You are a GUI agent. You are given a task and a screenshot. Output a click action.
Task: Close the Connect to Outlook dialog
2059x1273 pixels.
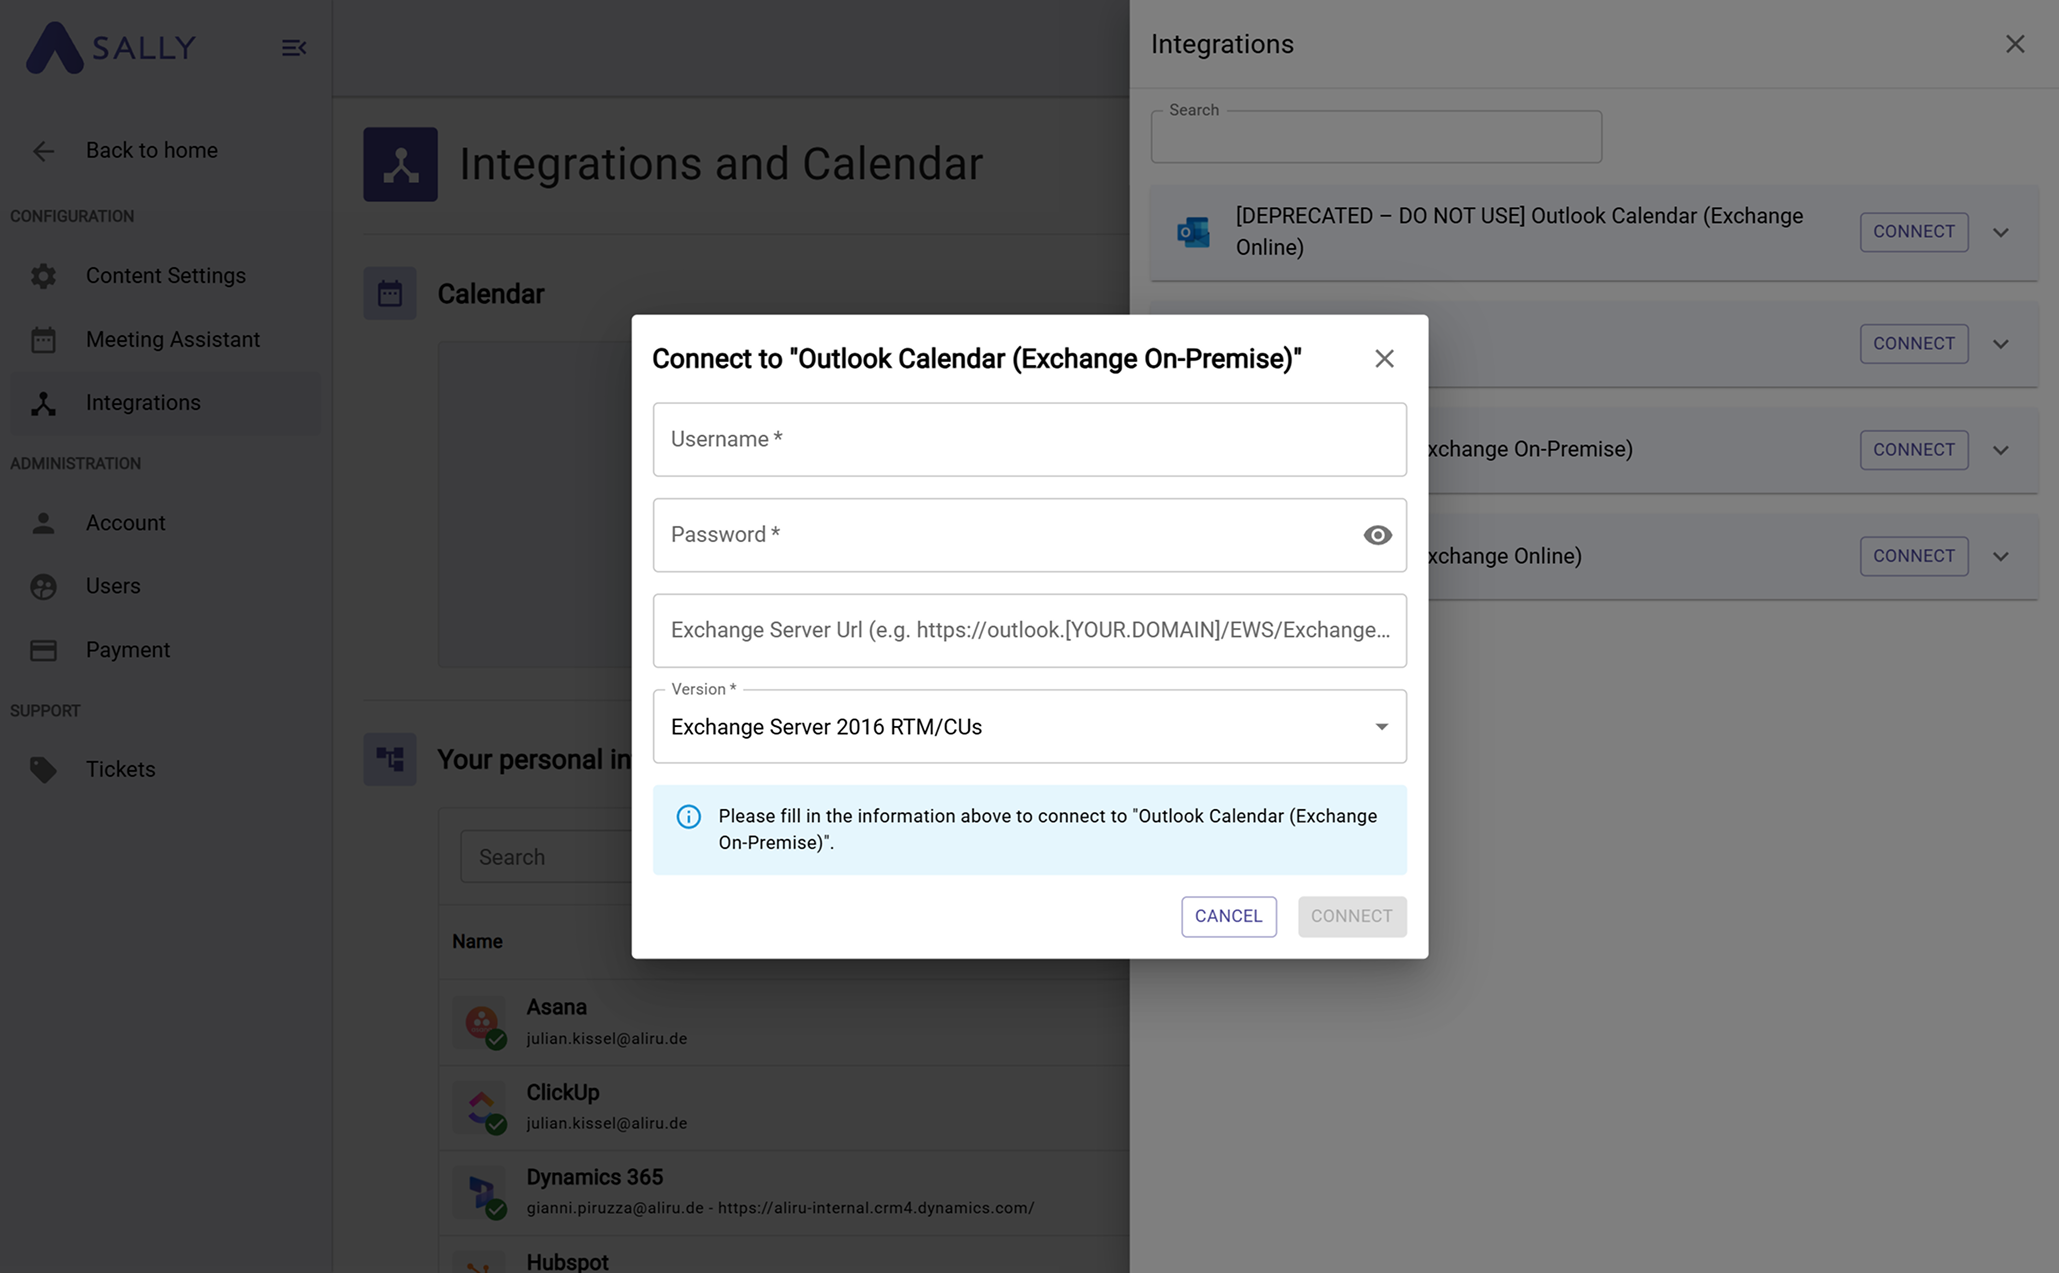pos(1383,359)
